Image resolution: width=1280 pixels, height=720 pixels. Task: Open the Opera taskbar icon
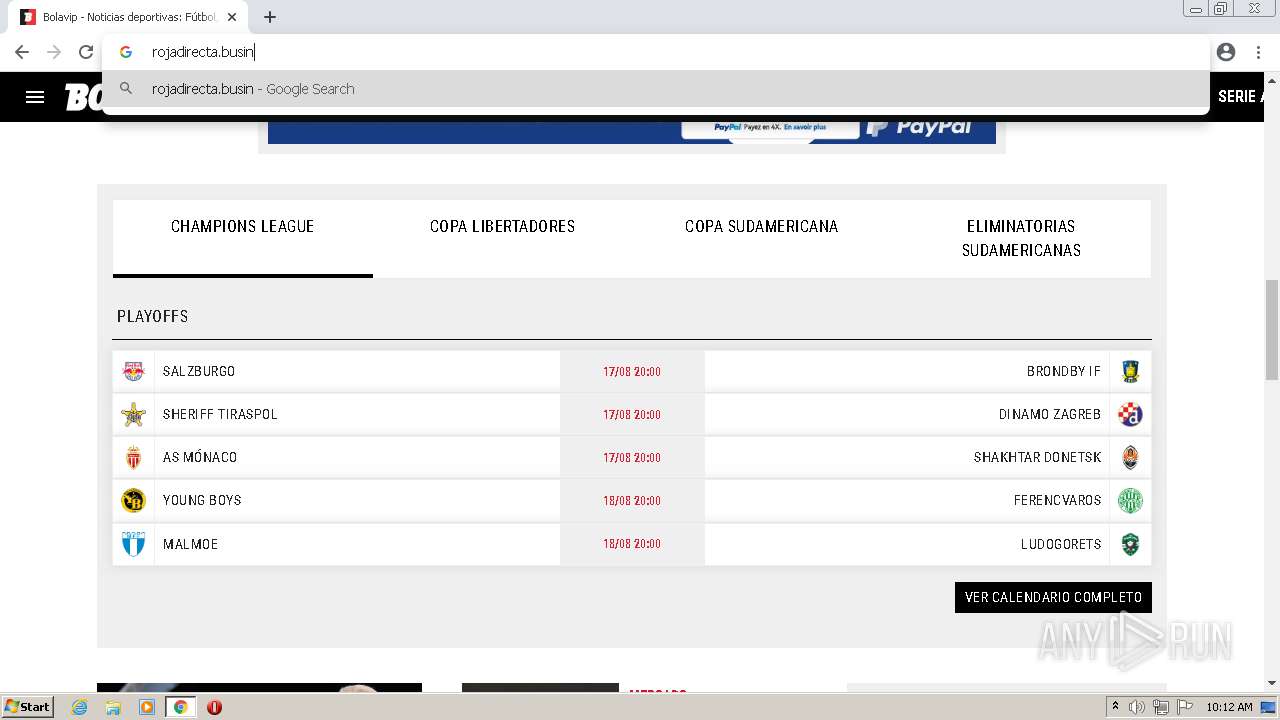point(214,707)
